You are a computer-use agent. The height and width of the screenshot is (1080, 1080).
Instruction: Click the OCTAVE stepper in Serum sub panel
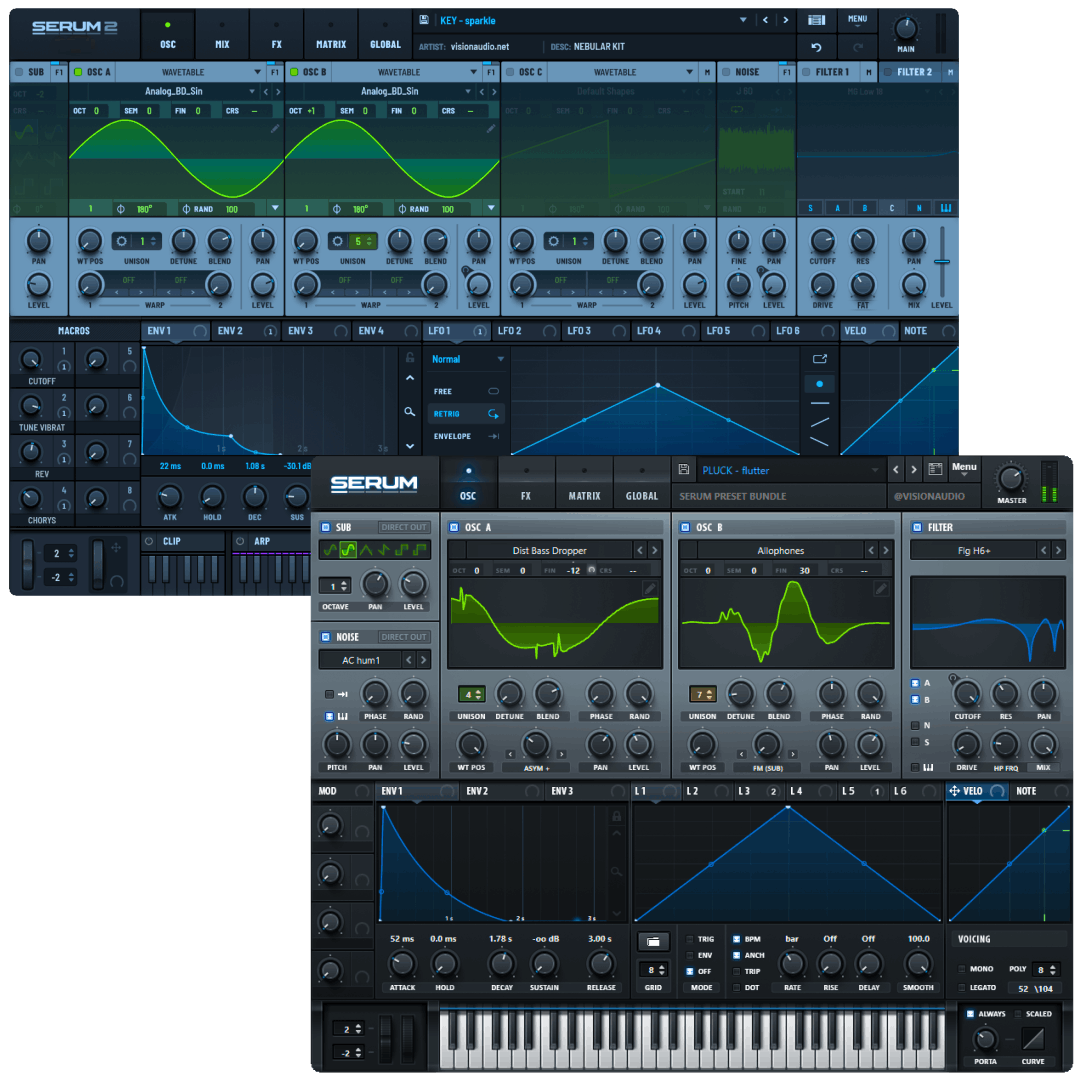[x=345, y=585]
